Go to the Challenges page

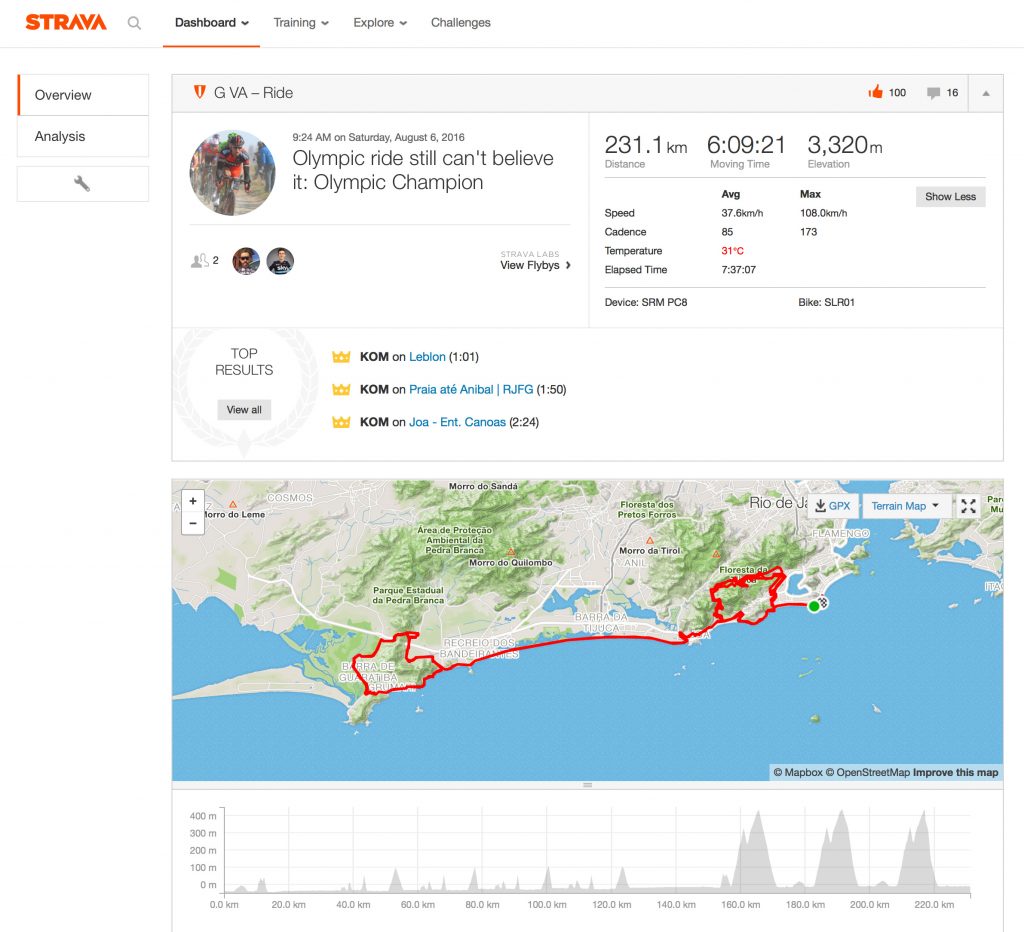(x=461, y=23)
